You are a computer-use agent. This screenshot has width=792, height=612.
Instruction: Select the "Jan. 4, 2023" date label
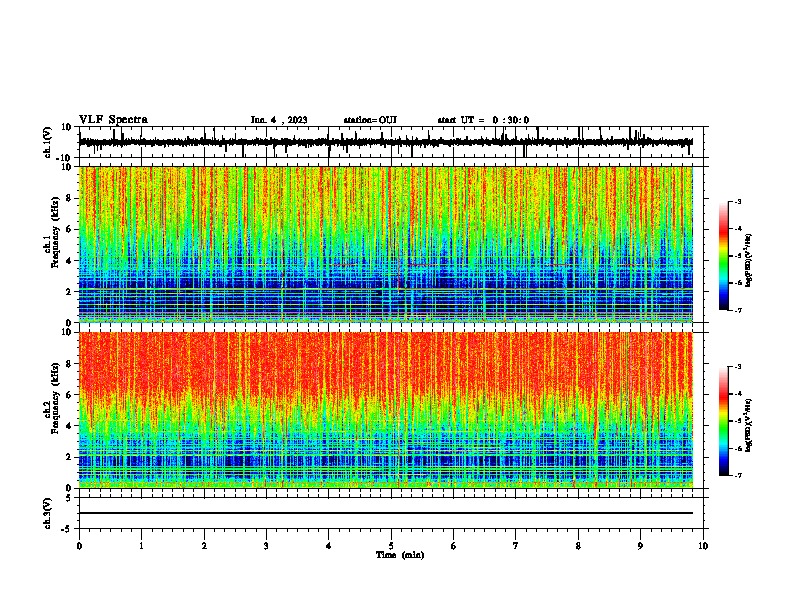point(279,120)
